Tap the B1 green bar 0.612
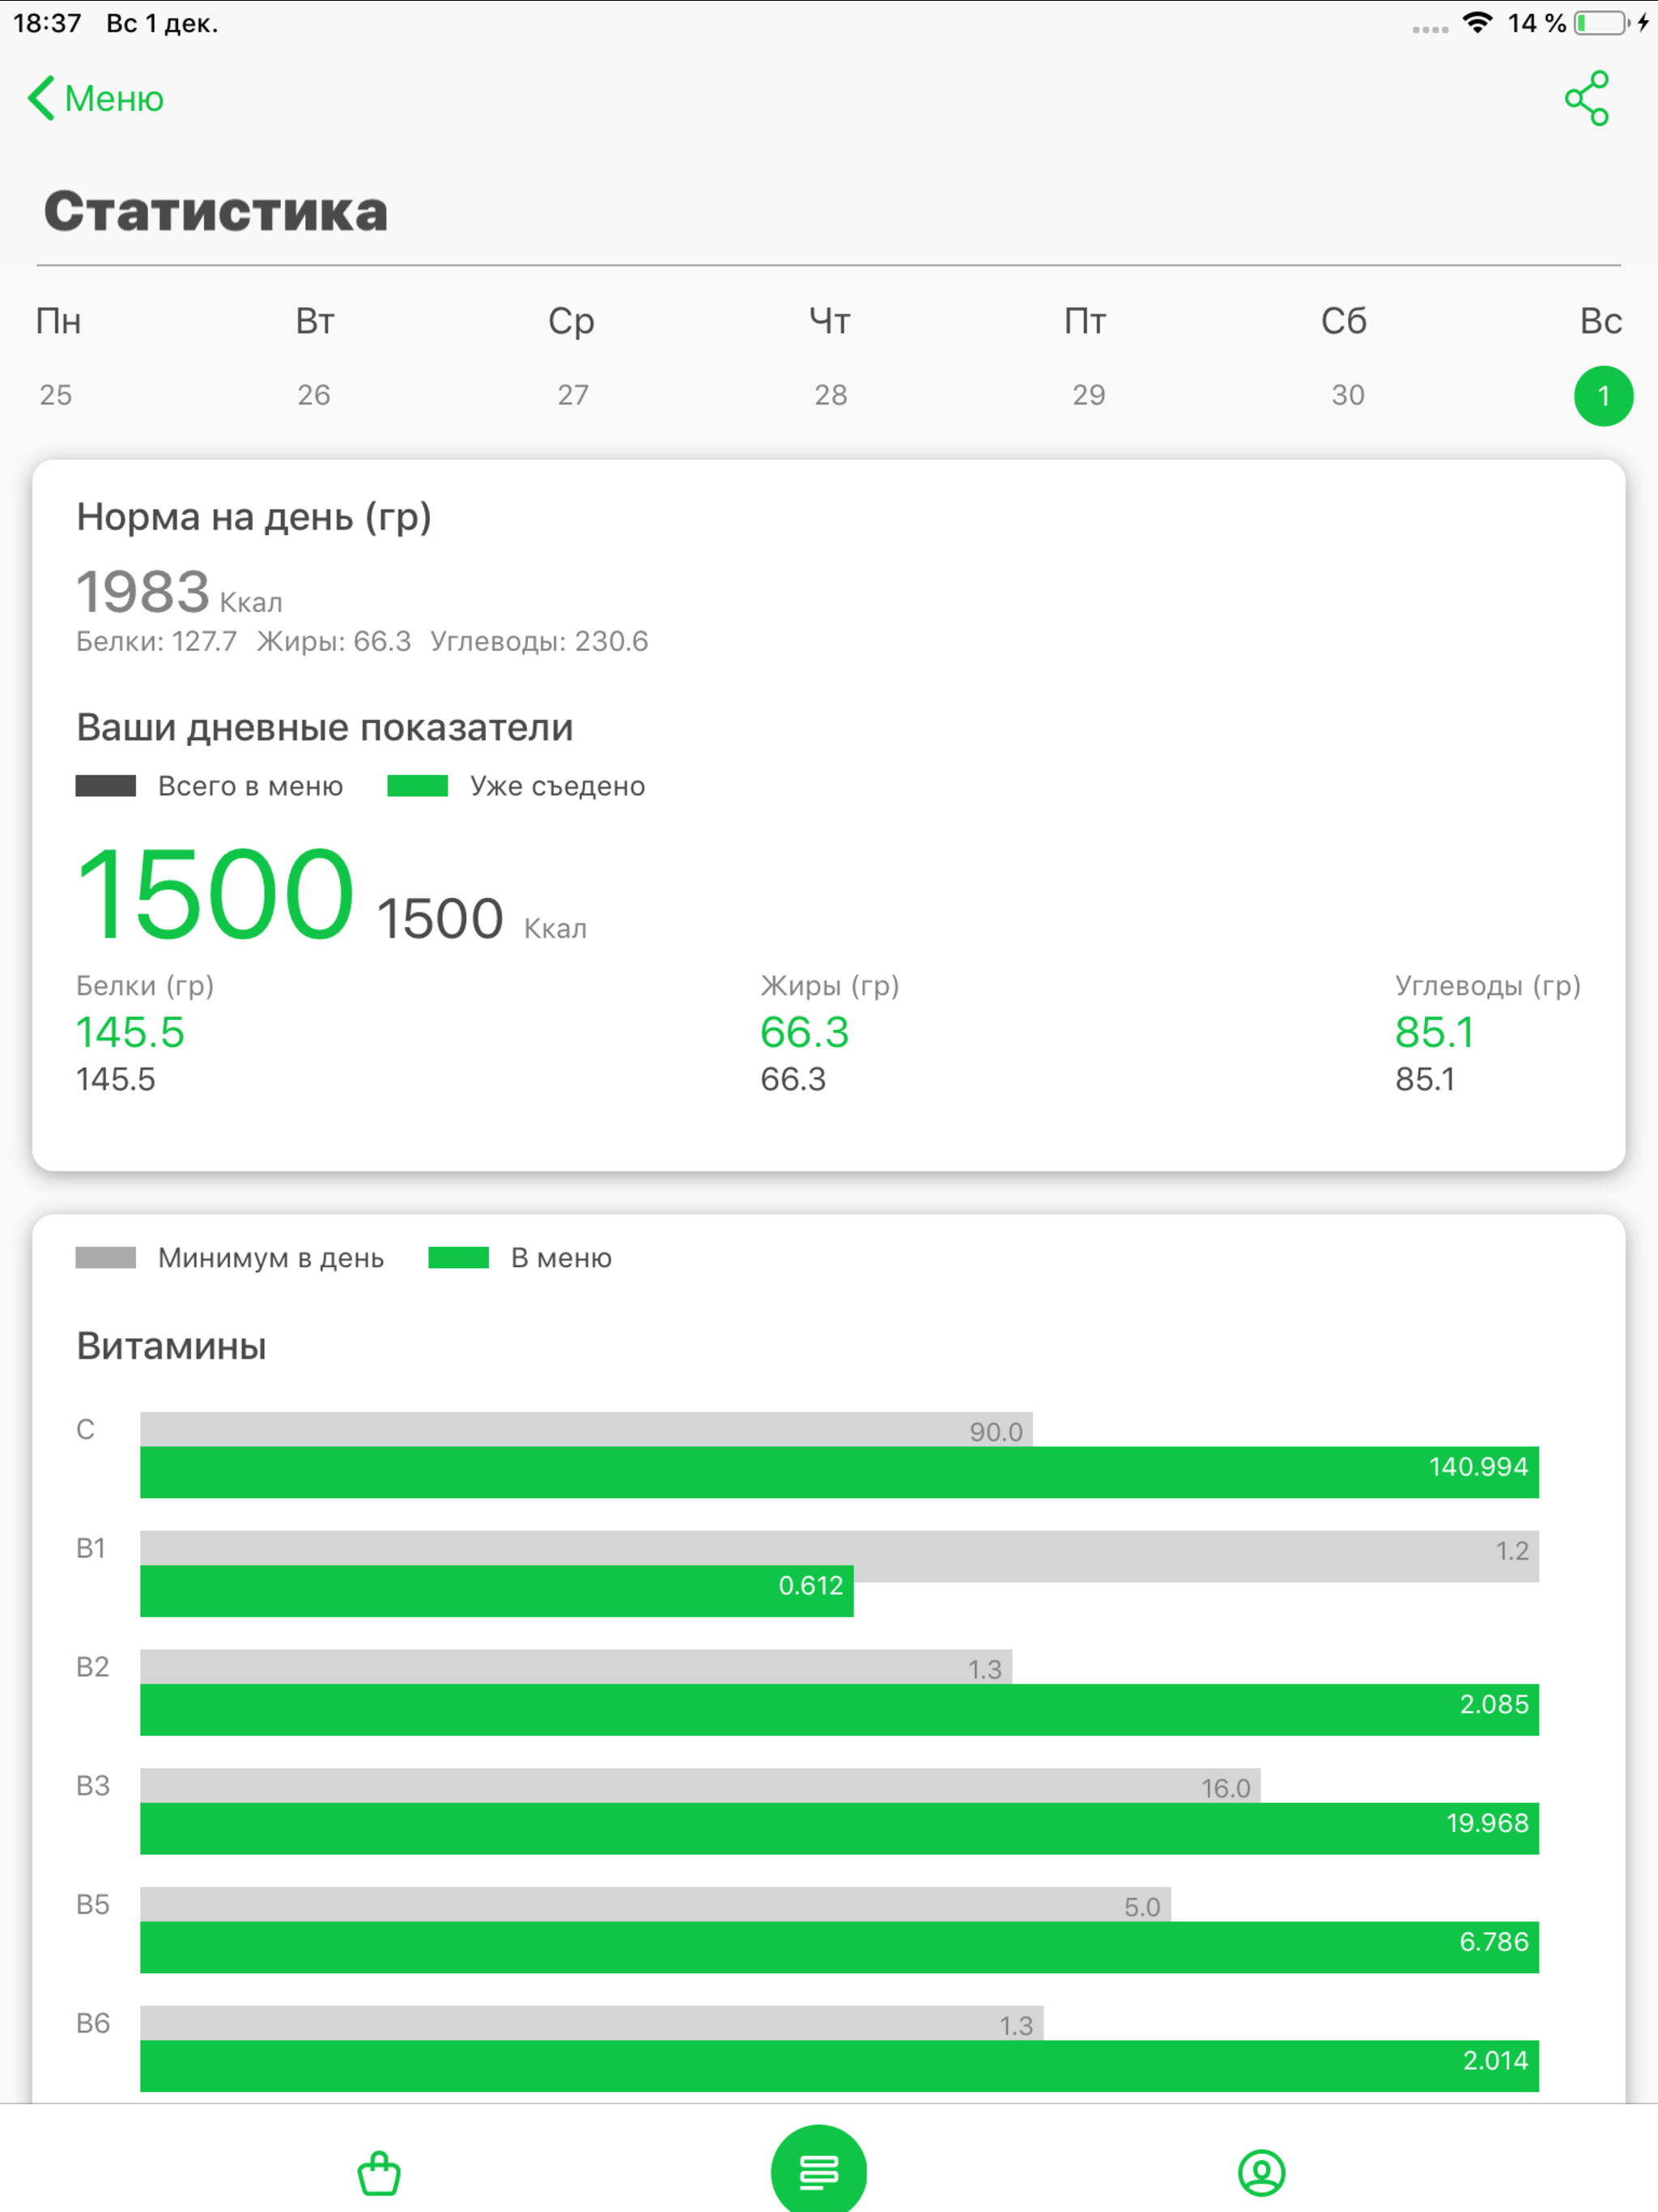 (496, 1590)
